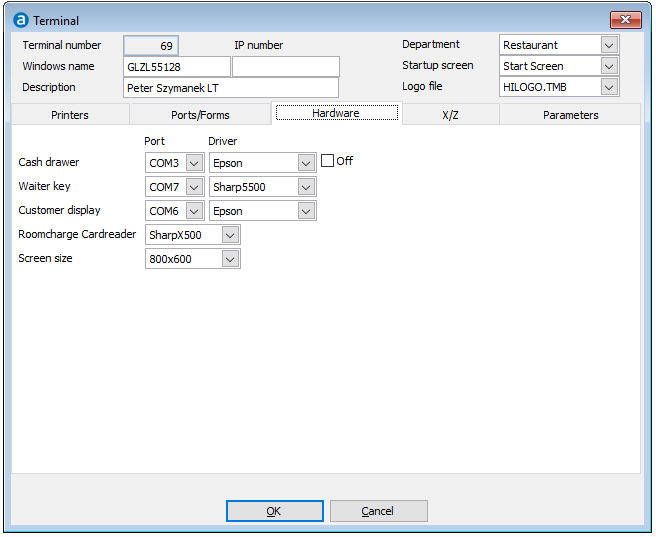Expand Roomcharge Cardreader SharpX500 dropdown

(230, 235)
